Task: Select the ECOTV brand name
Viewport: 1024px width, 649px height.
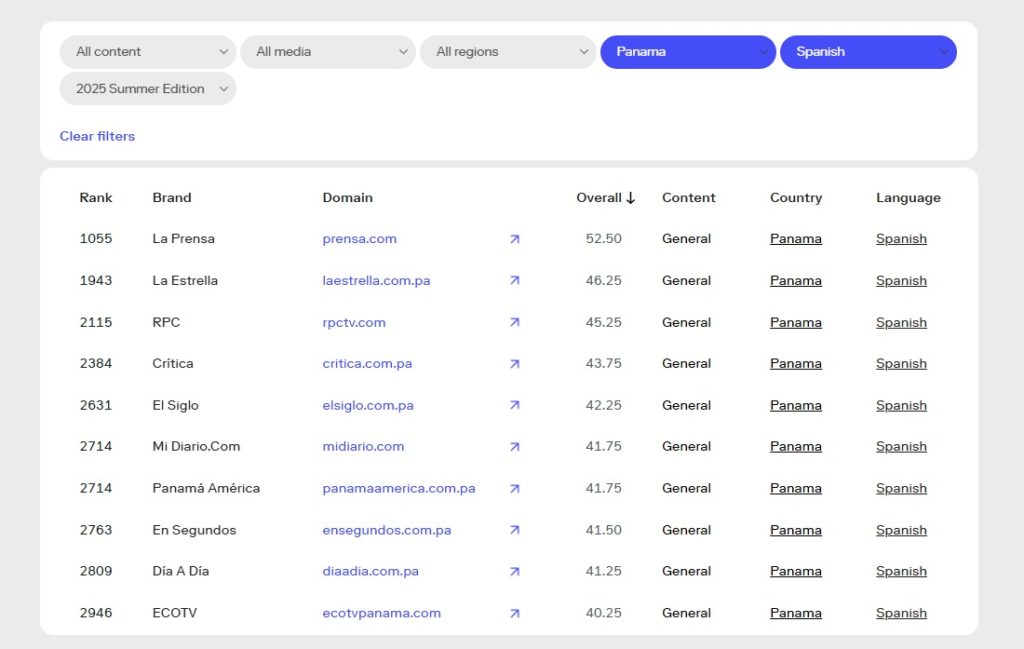Action: 174,613
